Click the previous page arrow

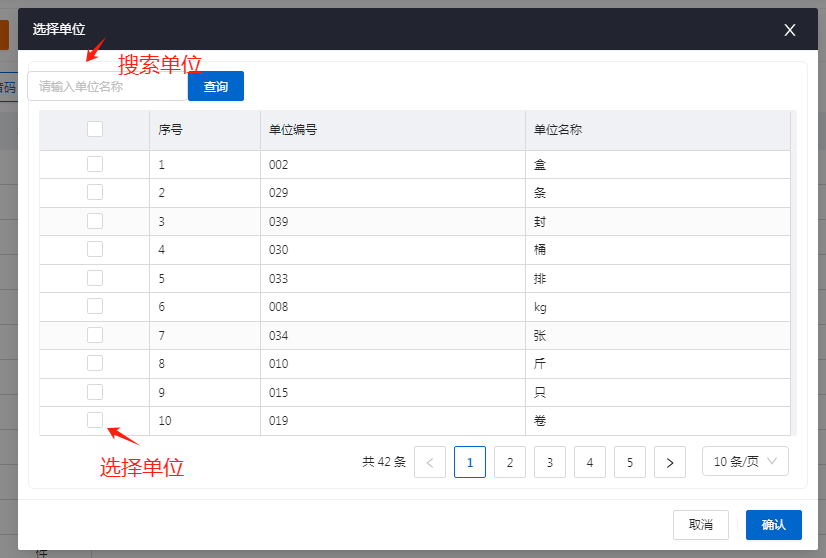[x=430, y=462]
